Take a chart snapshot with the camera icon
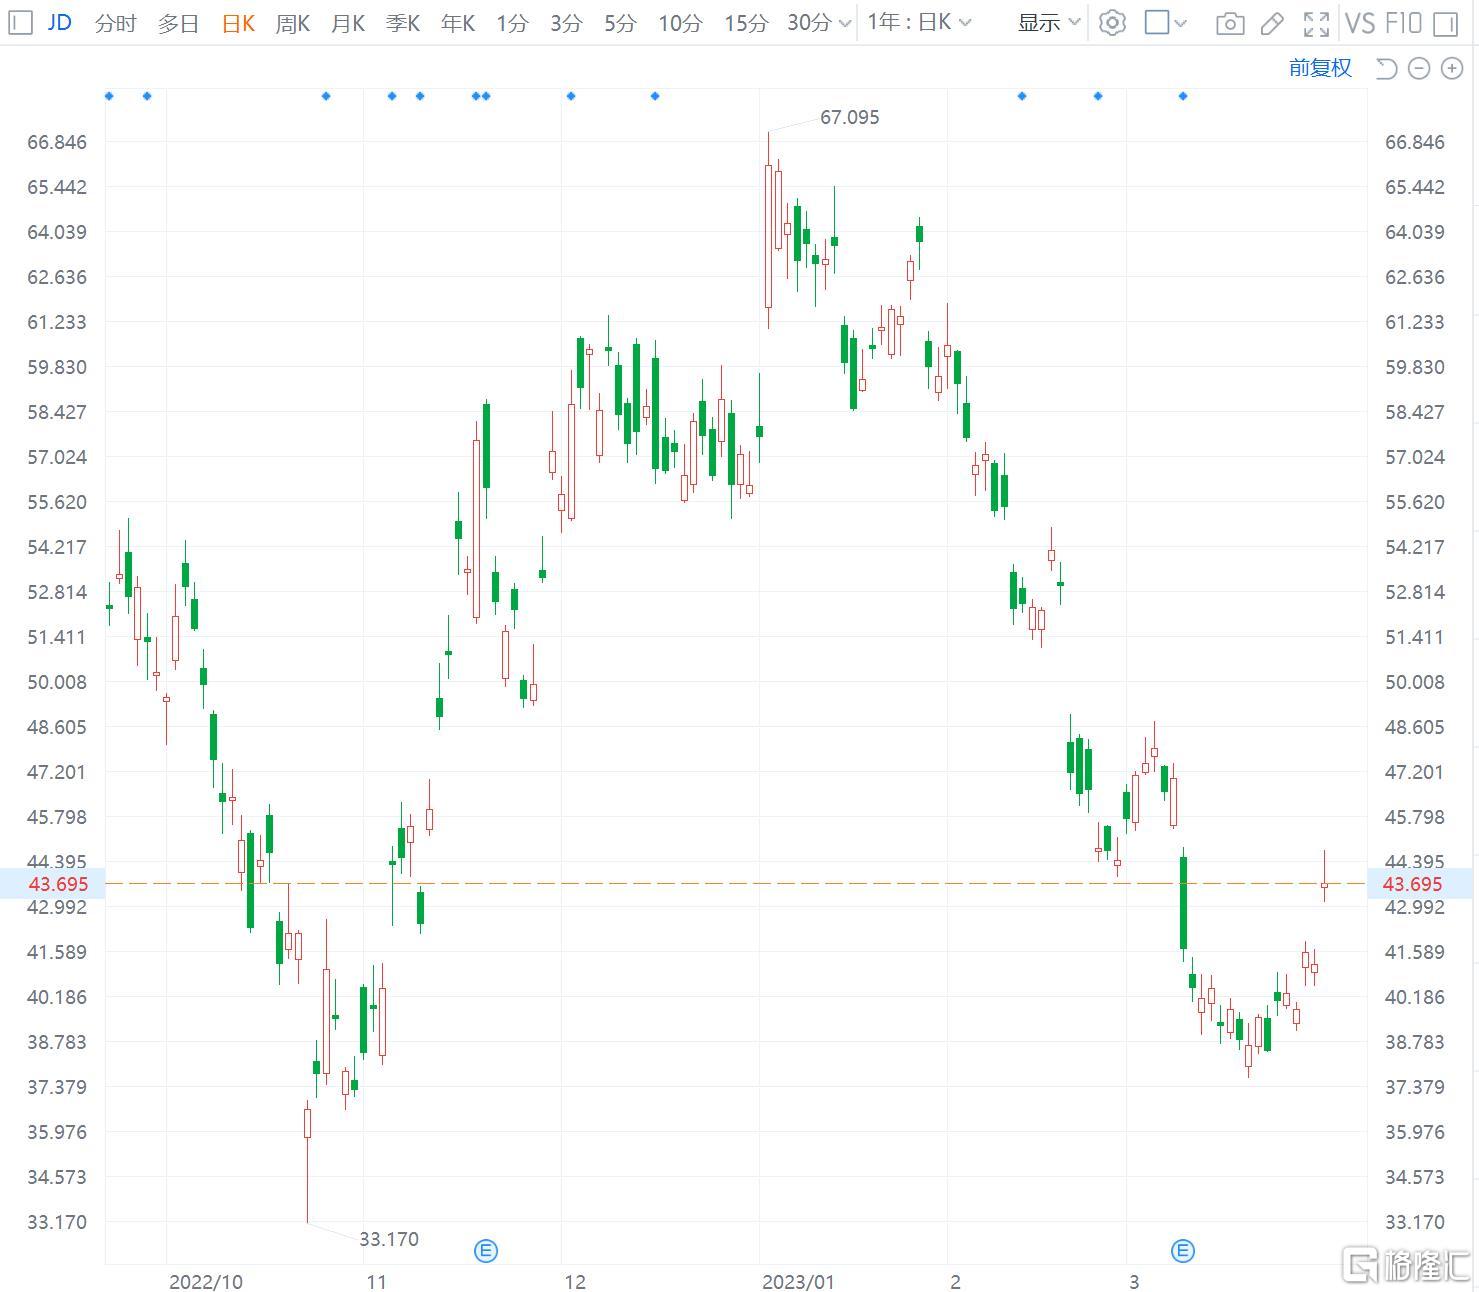Screen dimensions: 1479x1292 click(1230, 23)
